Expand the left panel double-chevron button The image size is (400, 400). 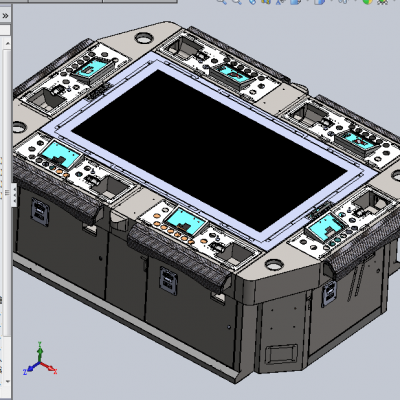tap(5, 16)
